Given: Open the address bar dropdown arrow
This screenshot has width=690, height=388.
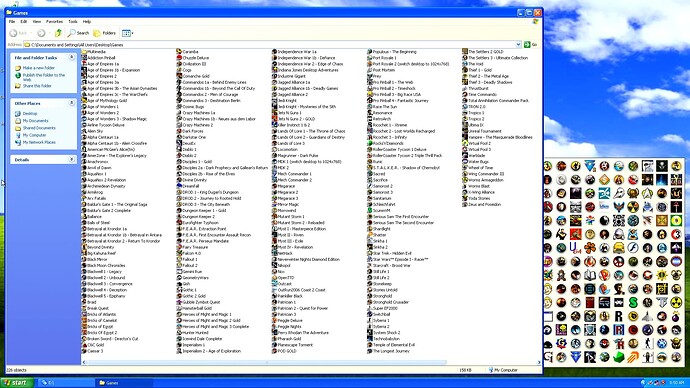Looking at the screenshot, I should (518, 44).
